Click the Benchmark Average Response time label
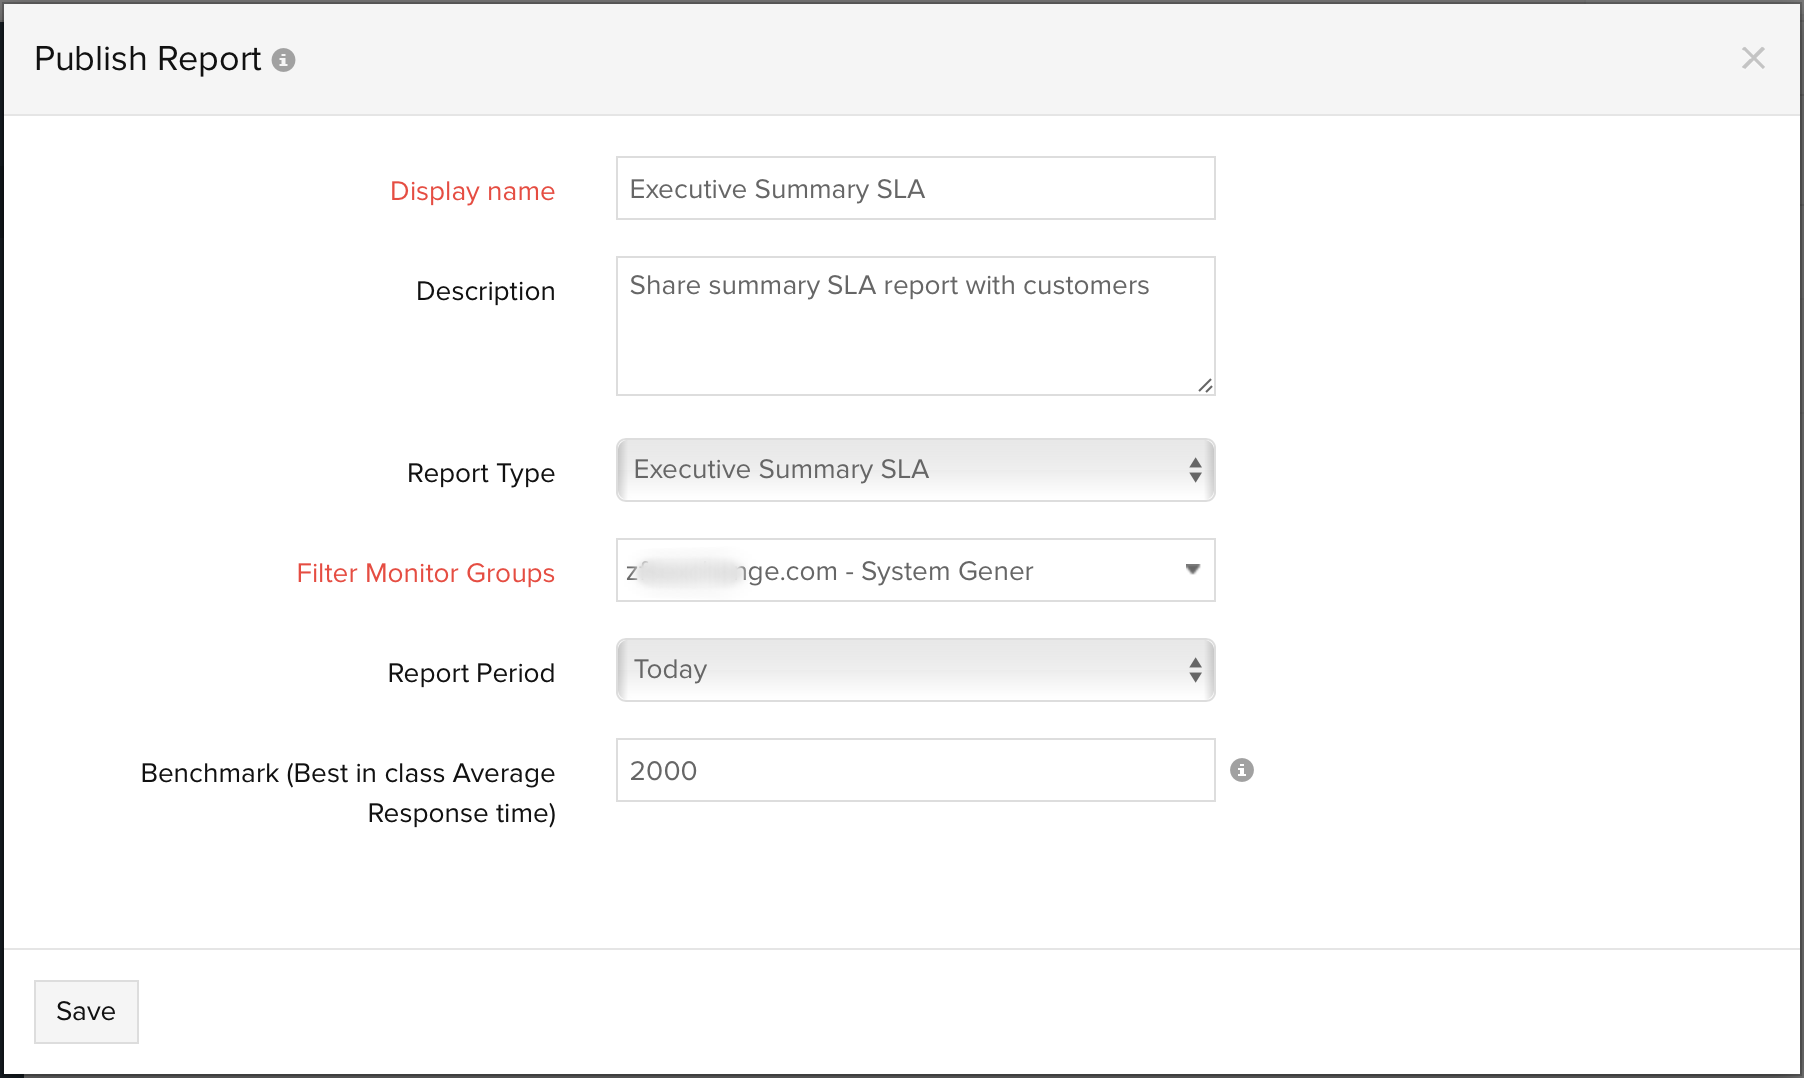The image size is (1804, 1078). coord(348,792)
